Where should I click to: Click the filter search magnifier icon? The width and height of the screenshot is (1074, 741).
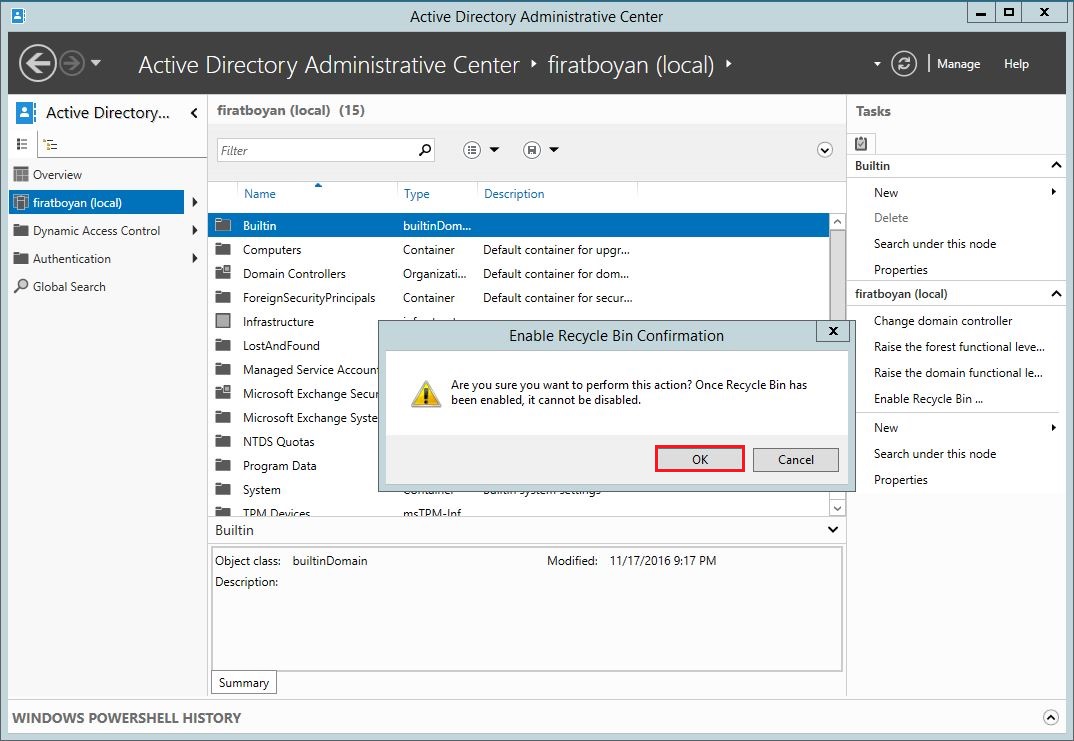[x=425, y=149]
